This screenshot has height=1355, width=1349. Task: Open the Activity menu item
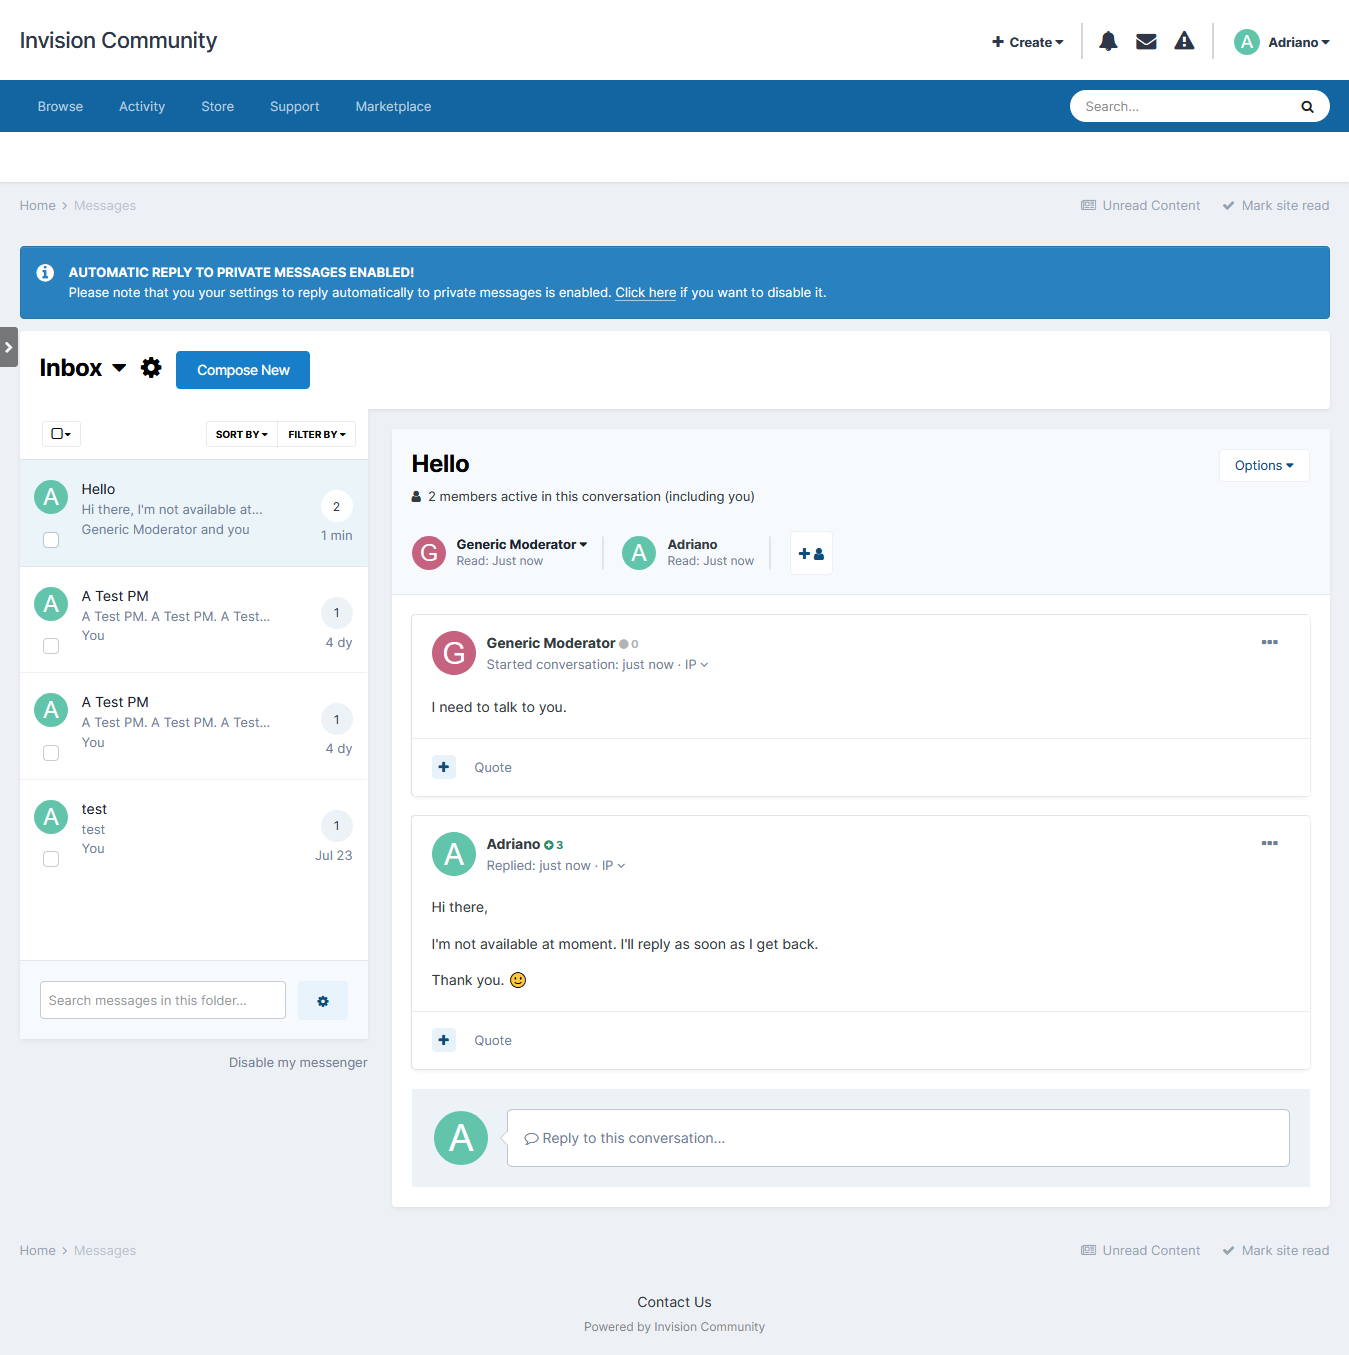pos(142,106)
